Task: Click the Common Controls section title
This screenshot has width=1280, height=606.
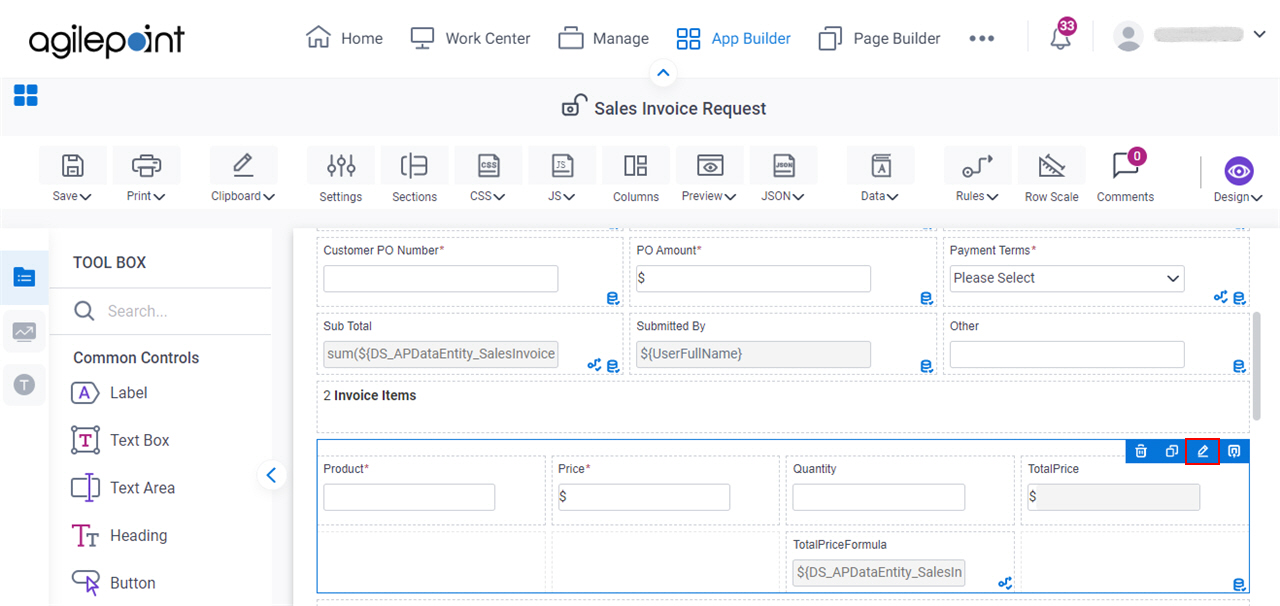Action: tap(136, 357)
